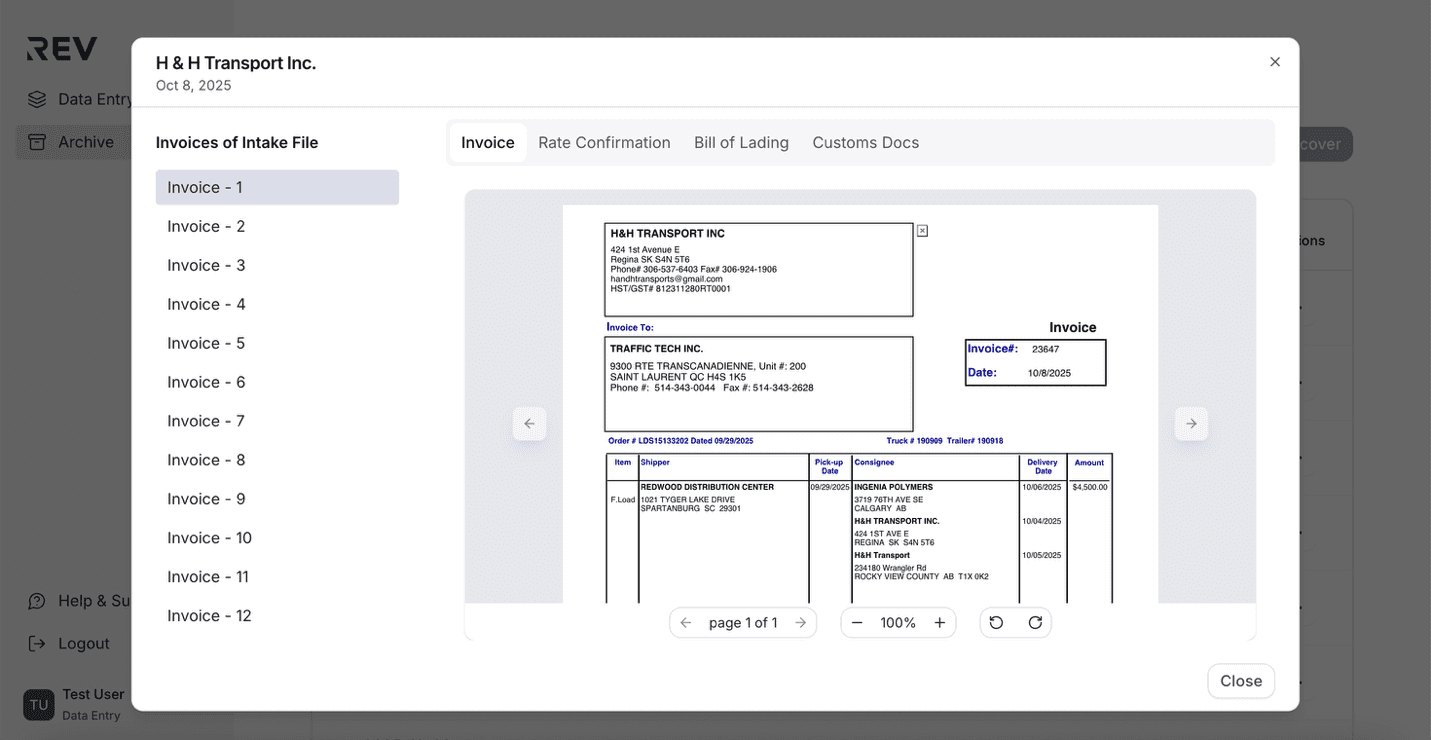Click the Logout icon
Image resolution: width=1431 pixels, height=740 pixels.
37,643
